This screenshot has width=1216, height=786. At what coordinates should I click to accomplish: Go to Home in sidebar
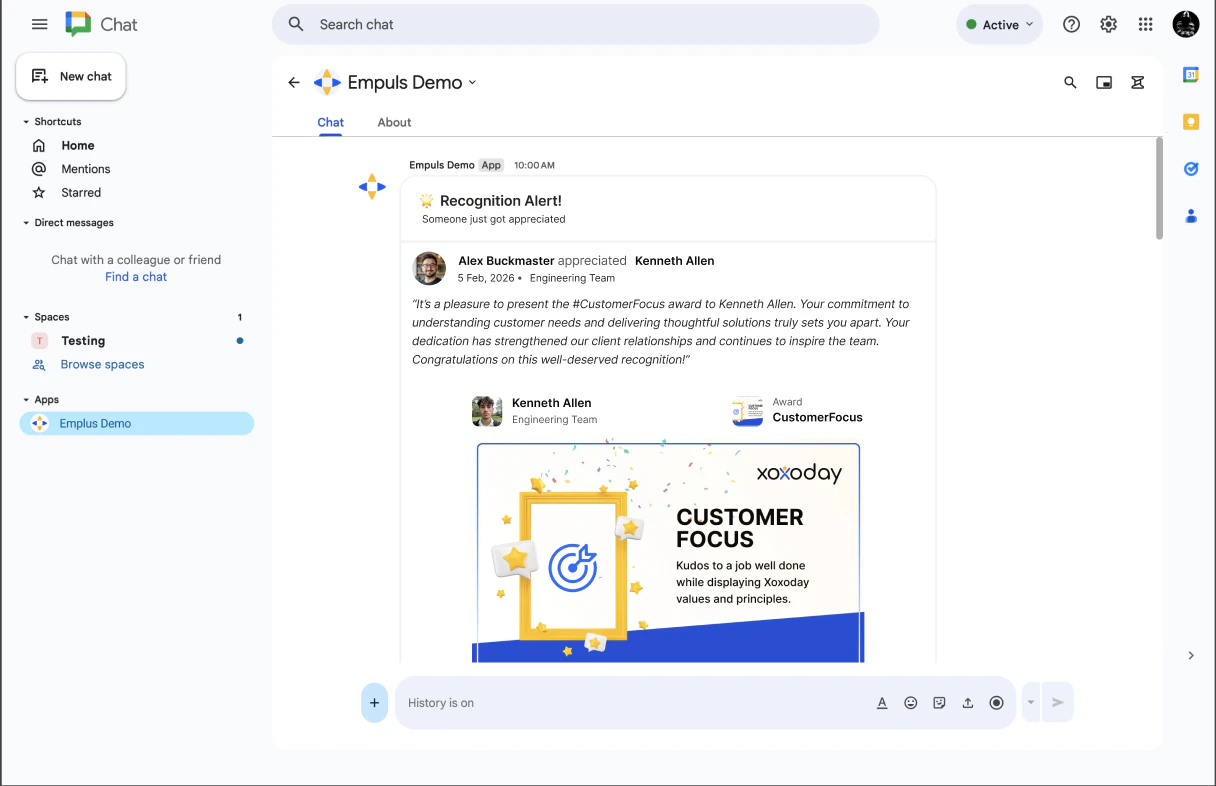tap(78, 145)
